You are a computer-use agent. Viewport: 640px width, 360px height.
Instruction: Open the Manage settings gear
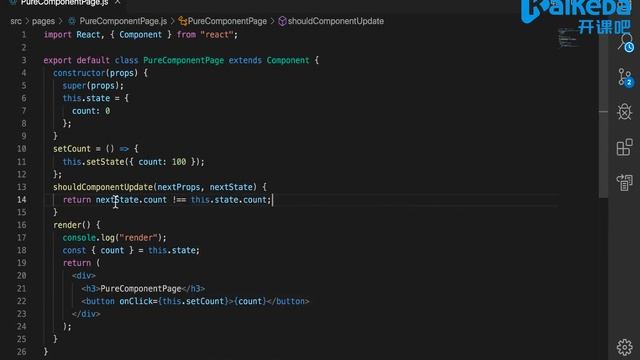point(624,347)
